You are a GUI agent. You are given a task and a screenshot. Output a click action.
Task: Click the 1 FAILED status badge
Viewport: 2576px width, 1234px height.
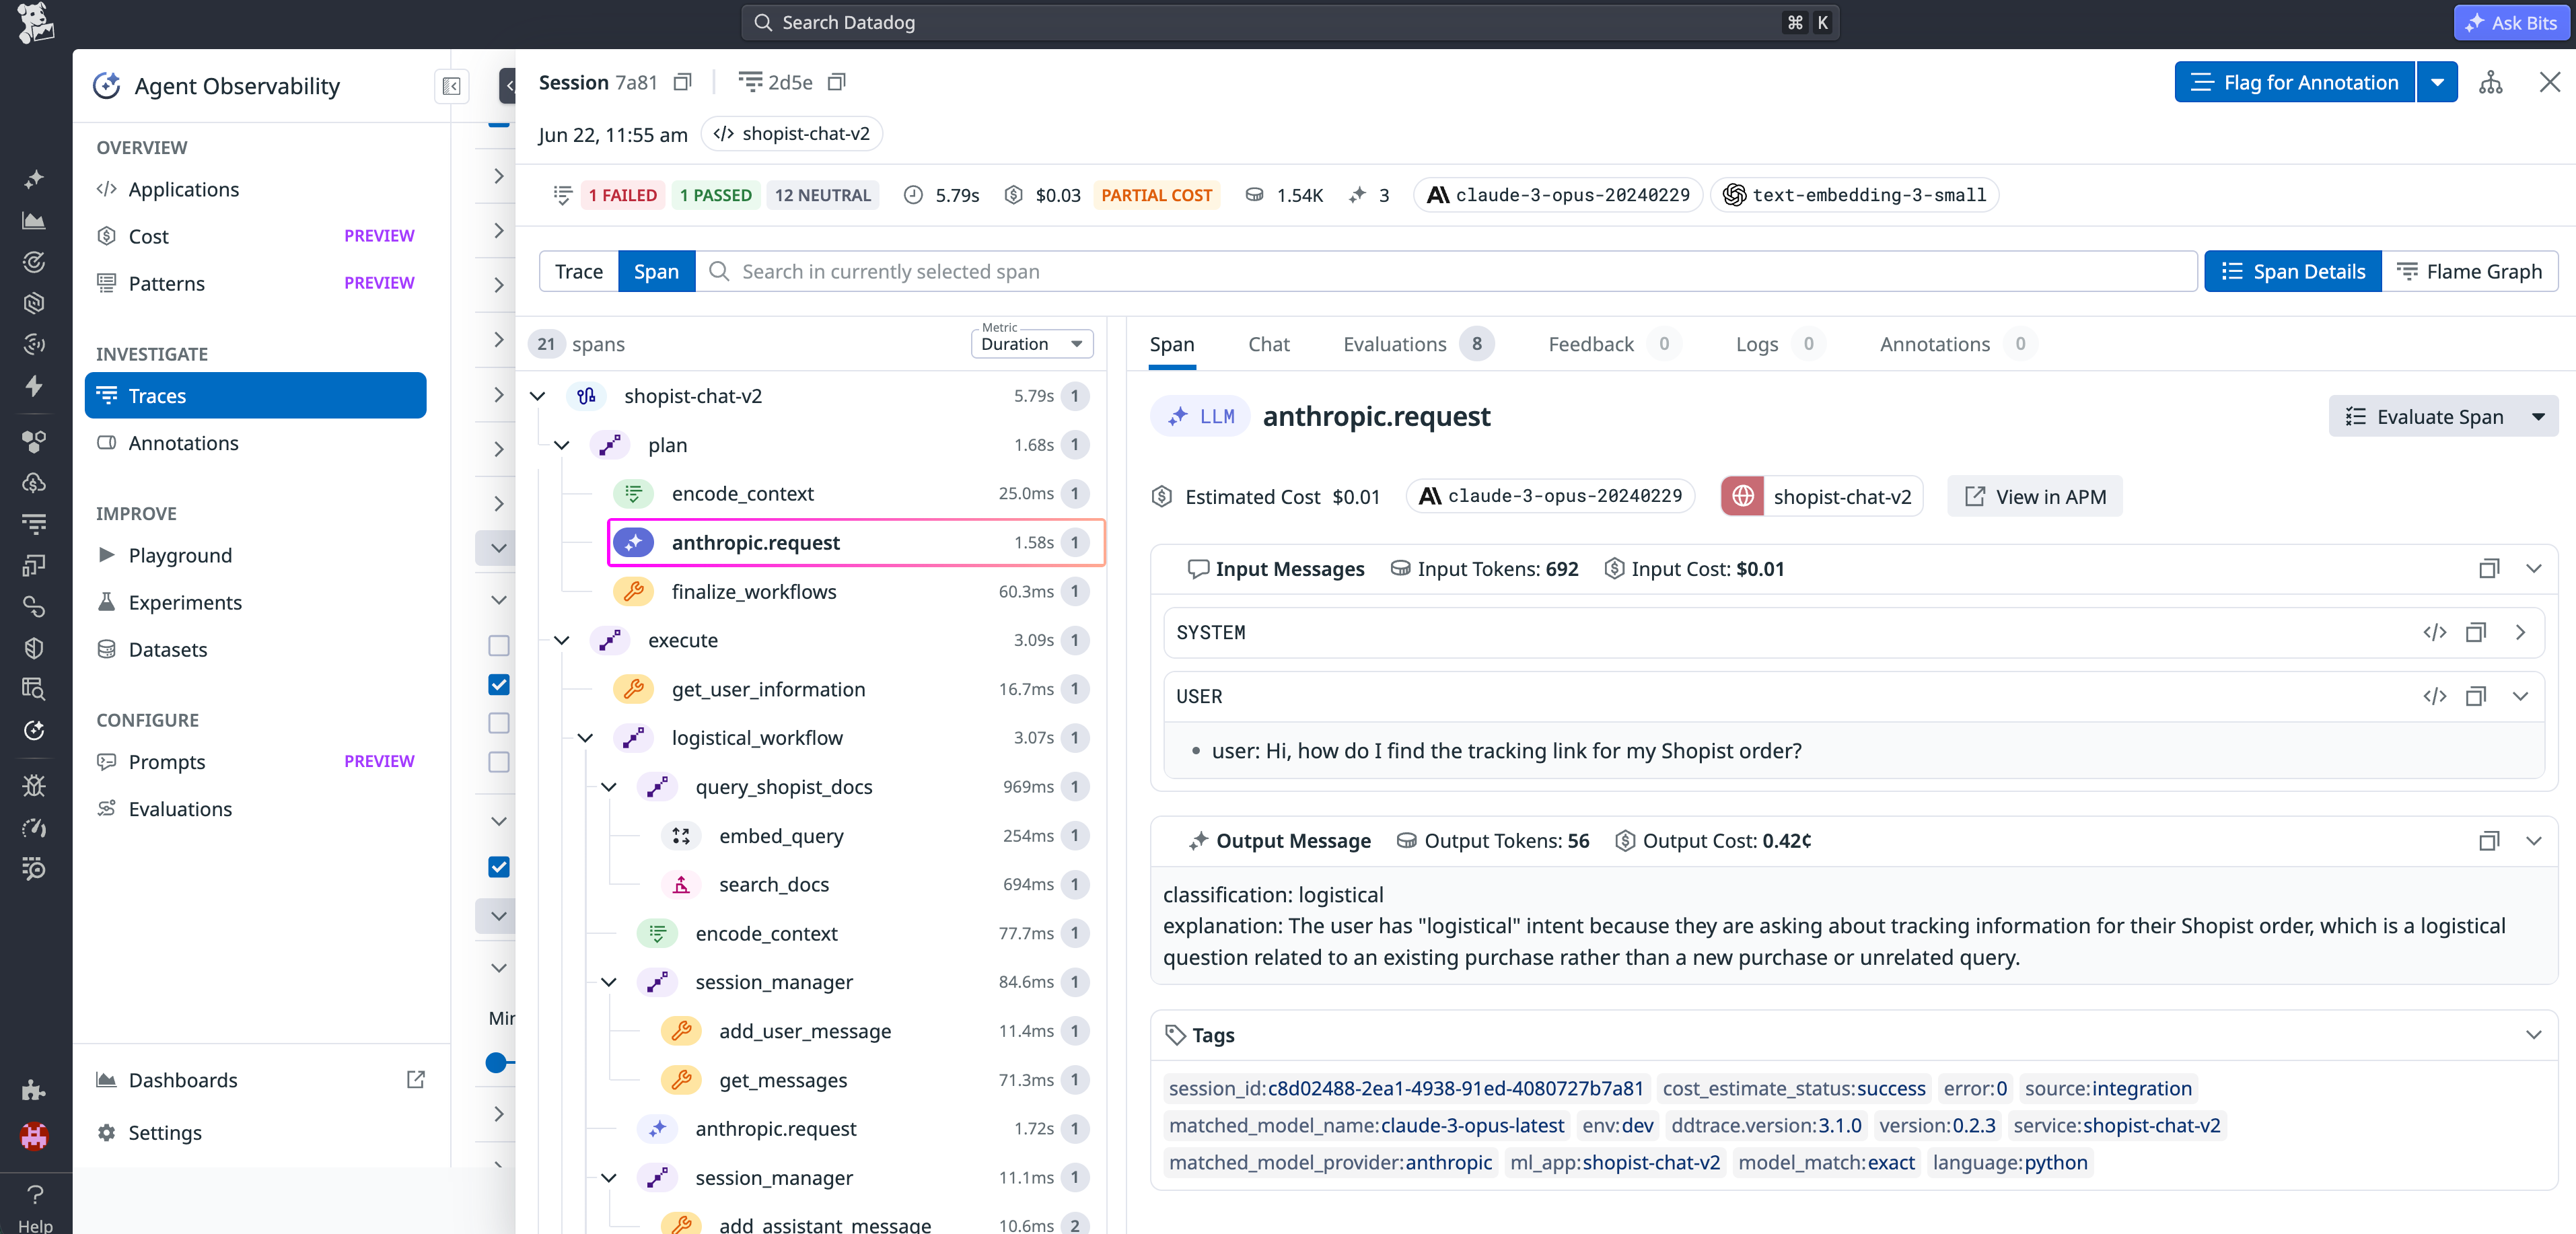622,195
